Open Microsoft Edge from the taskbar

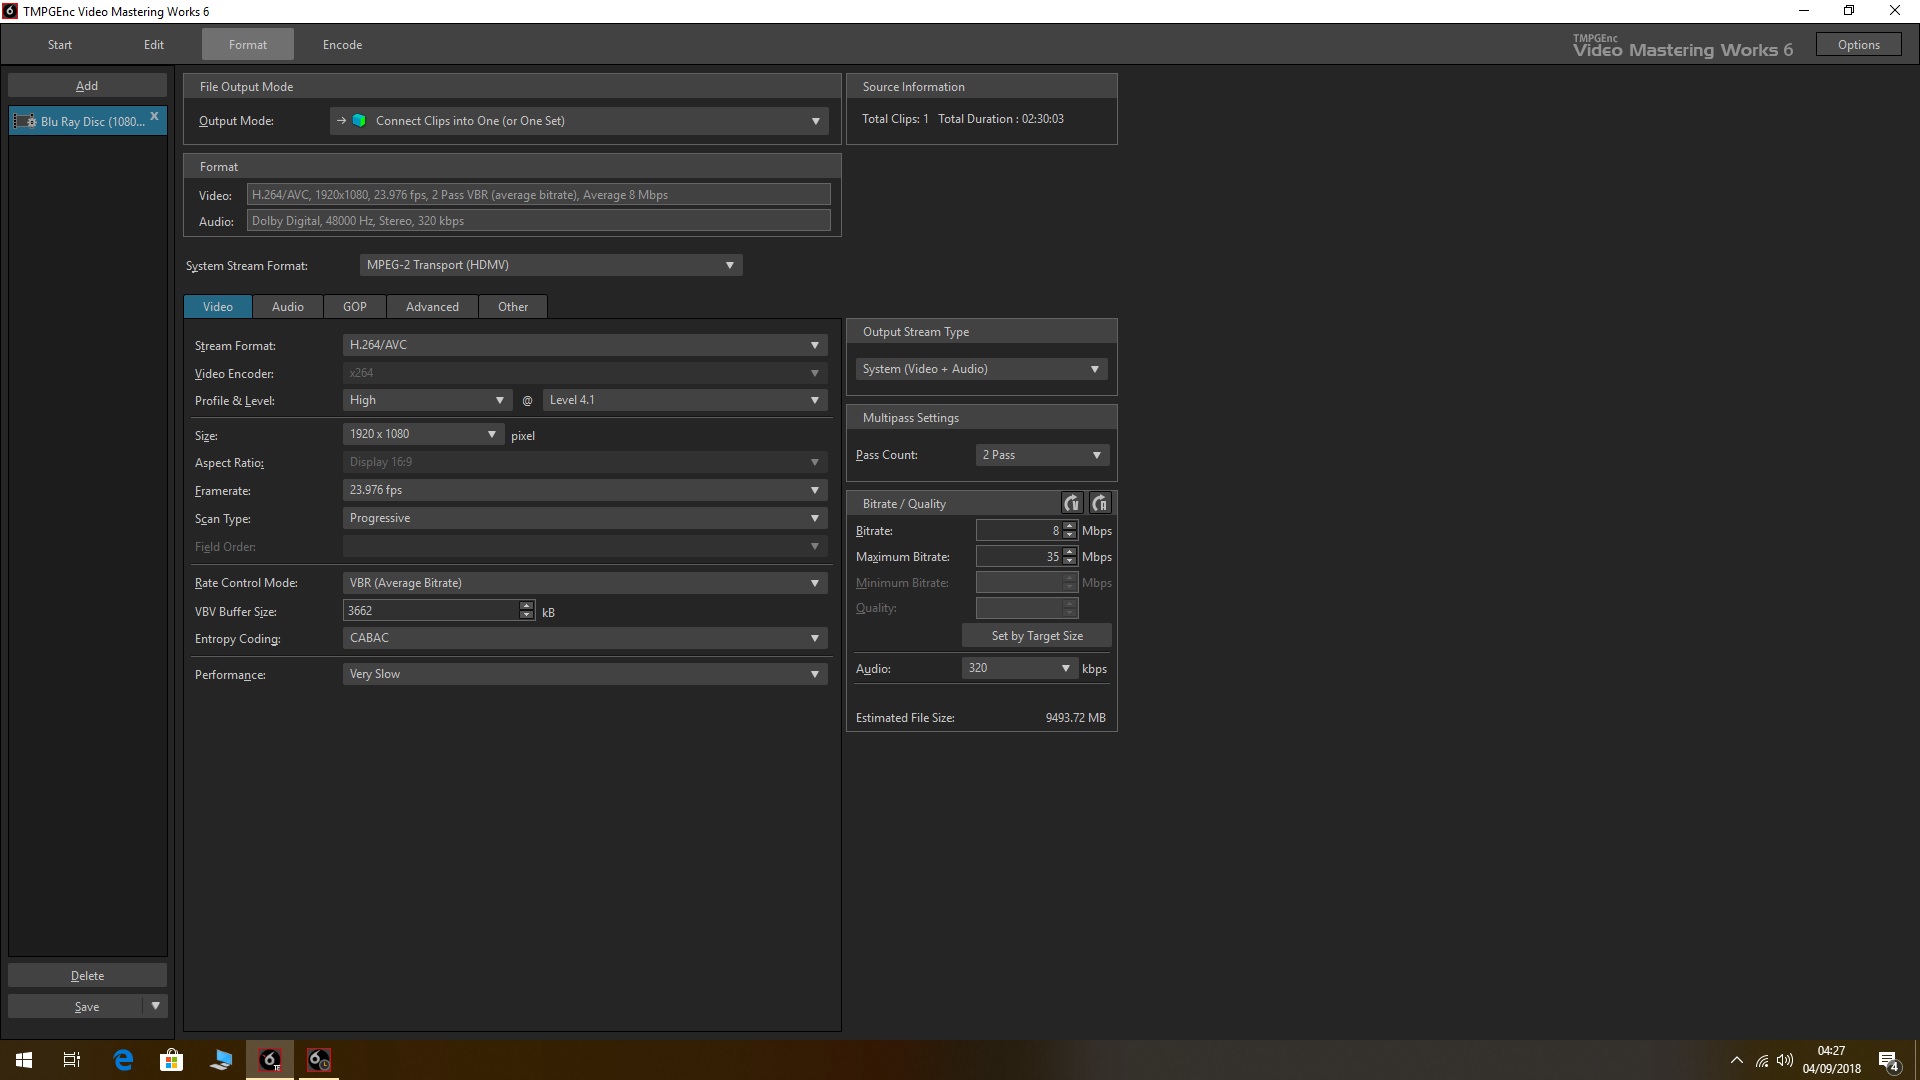[x=123, y=1060]
